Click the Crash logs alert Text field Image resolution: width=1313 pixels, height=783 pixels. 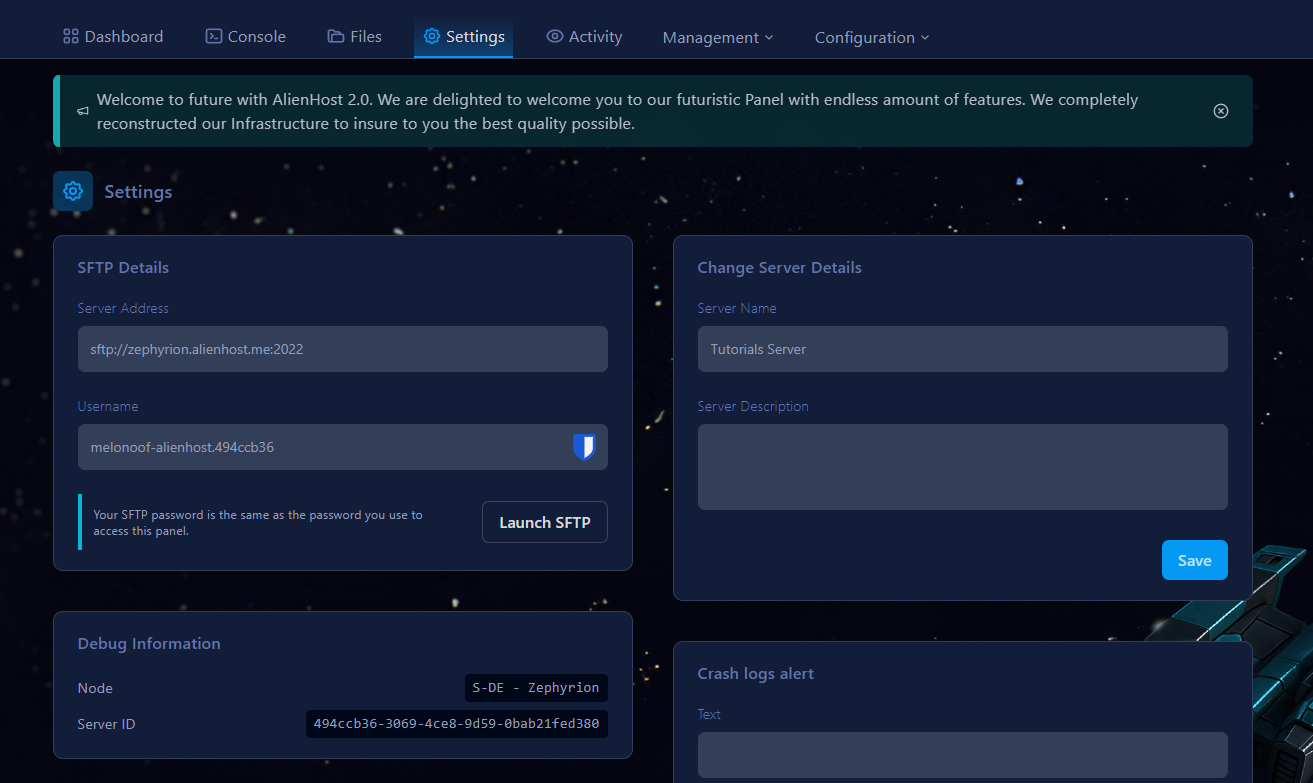coord(963,755)
